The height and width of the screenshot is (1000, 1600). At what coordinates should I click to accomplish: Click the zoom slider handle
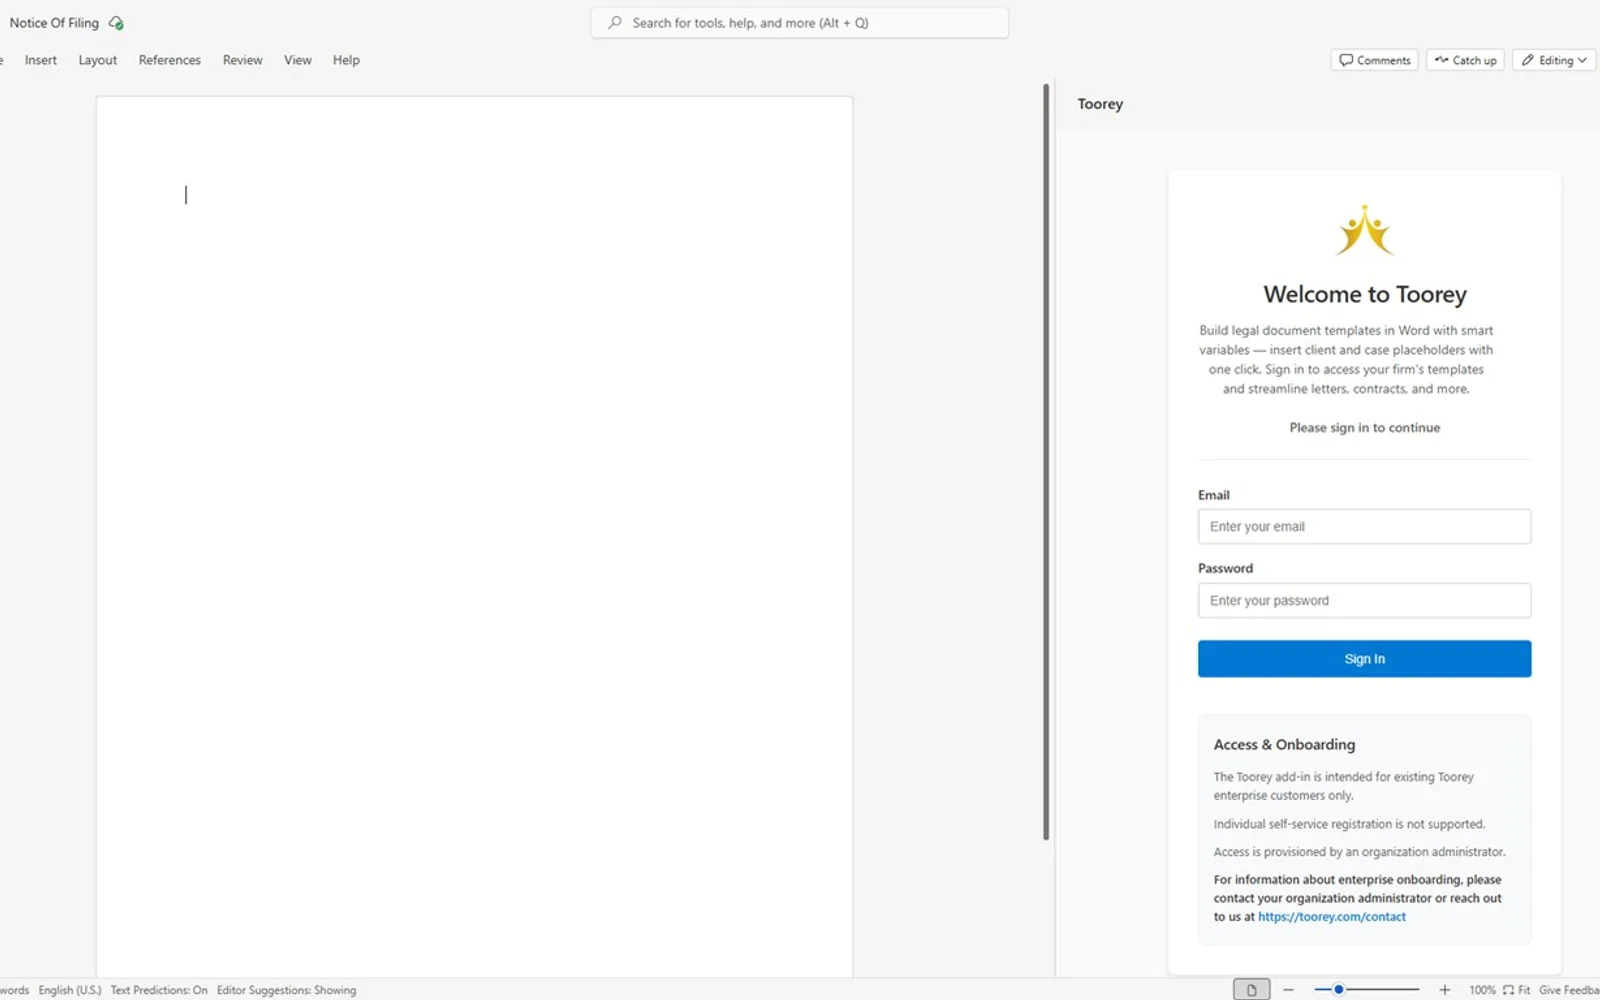(x=1339, y=989)
